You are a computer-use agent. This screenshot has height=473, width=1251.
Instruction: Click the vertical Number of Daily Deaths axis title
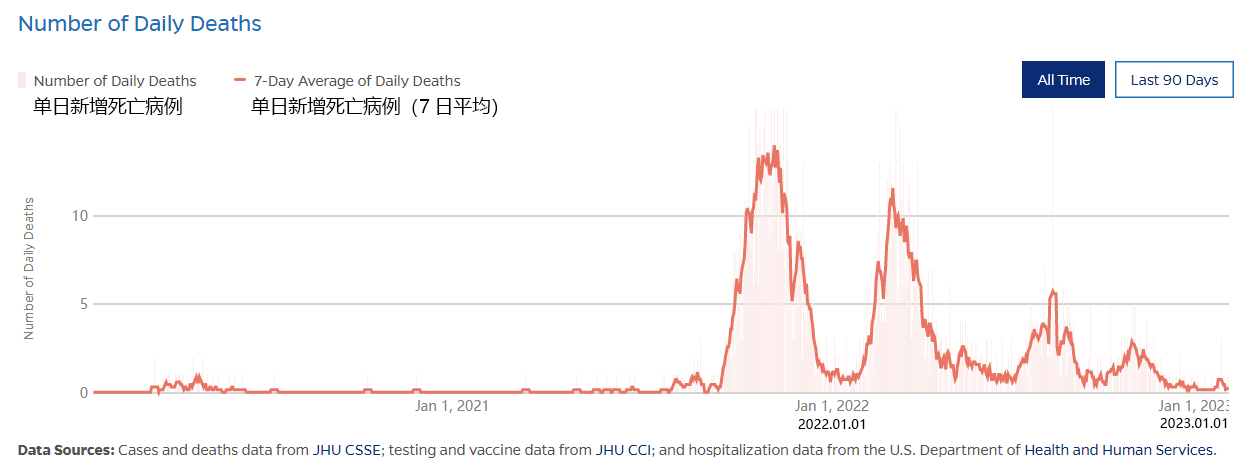tap(29, 268)
